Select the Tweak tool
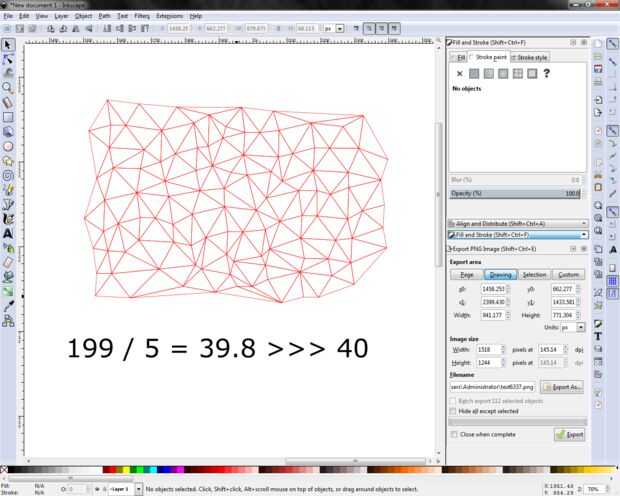The image size is (620, 496). 8,73
